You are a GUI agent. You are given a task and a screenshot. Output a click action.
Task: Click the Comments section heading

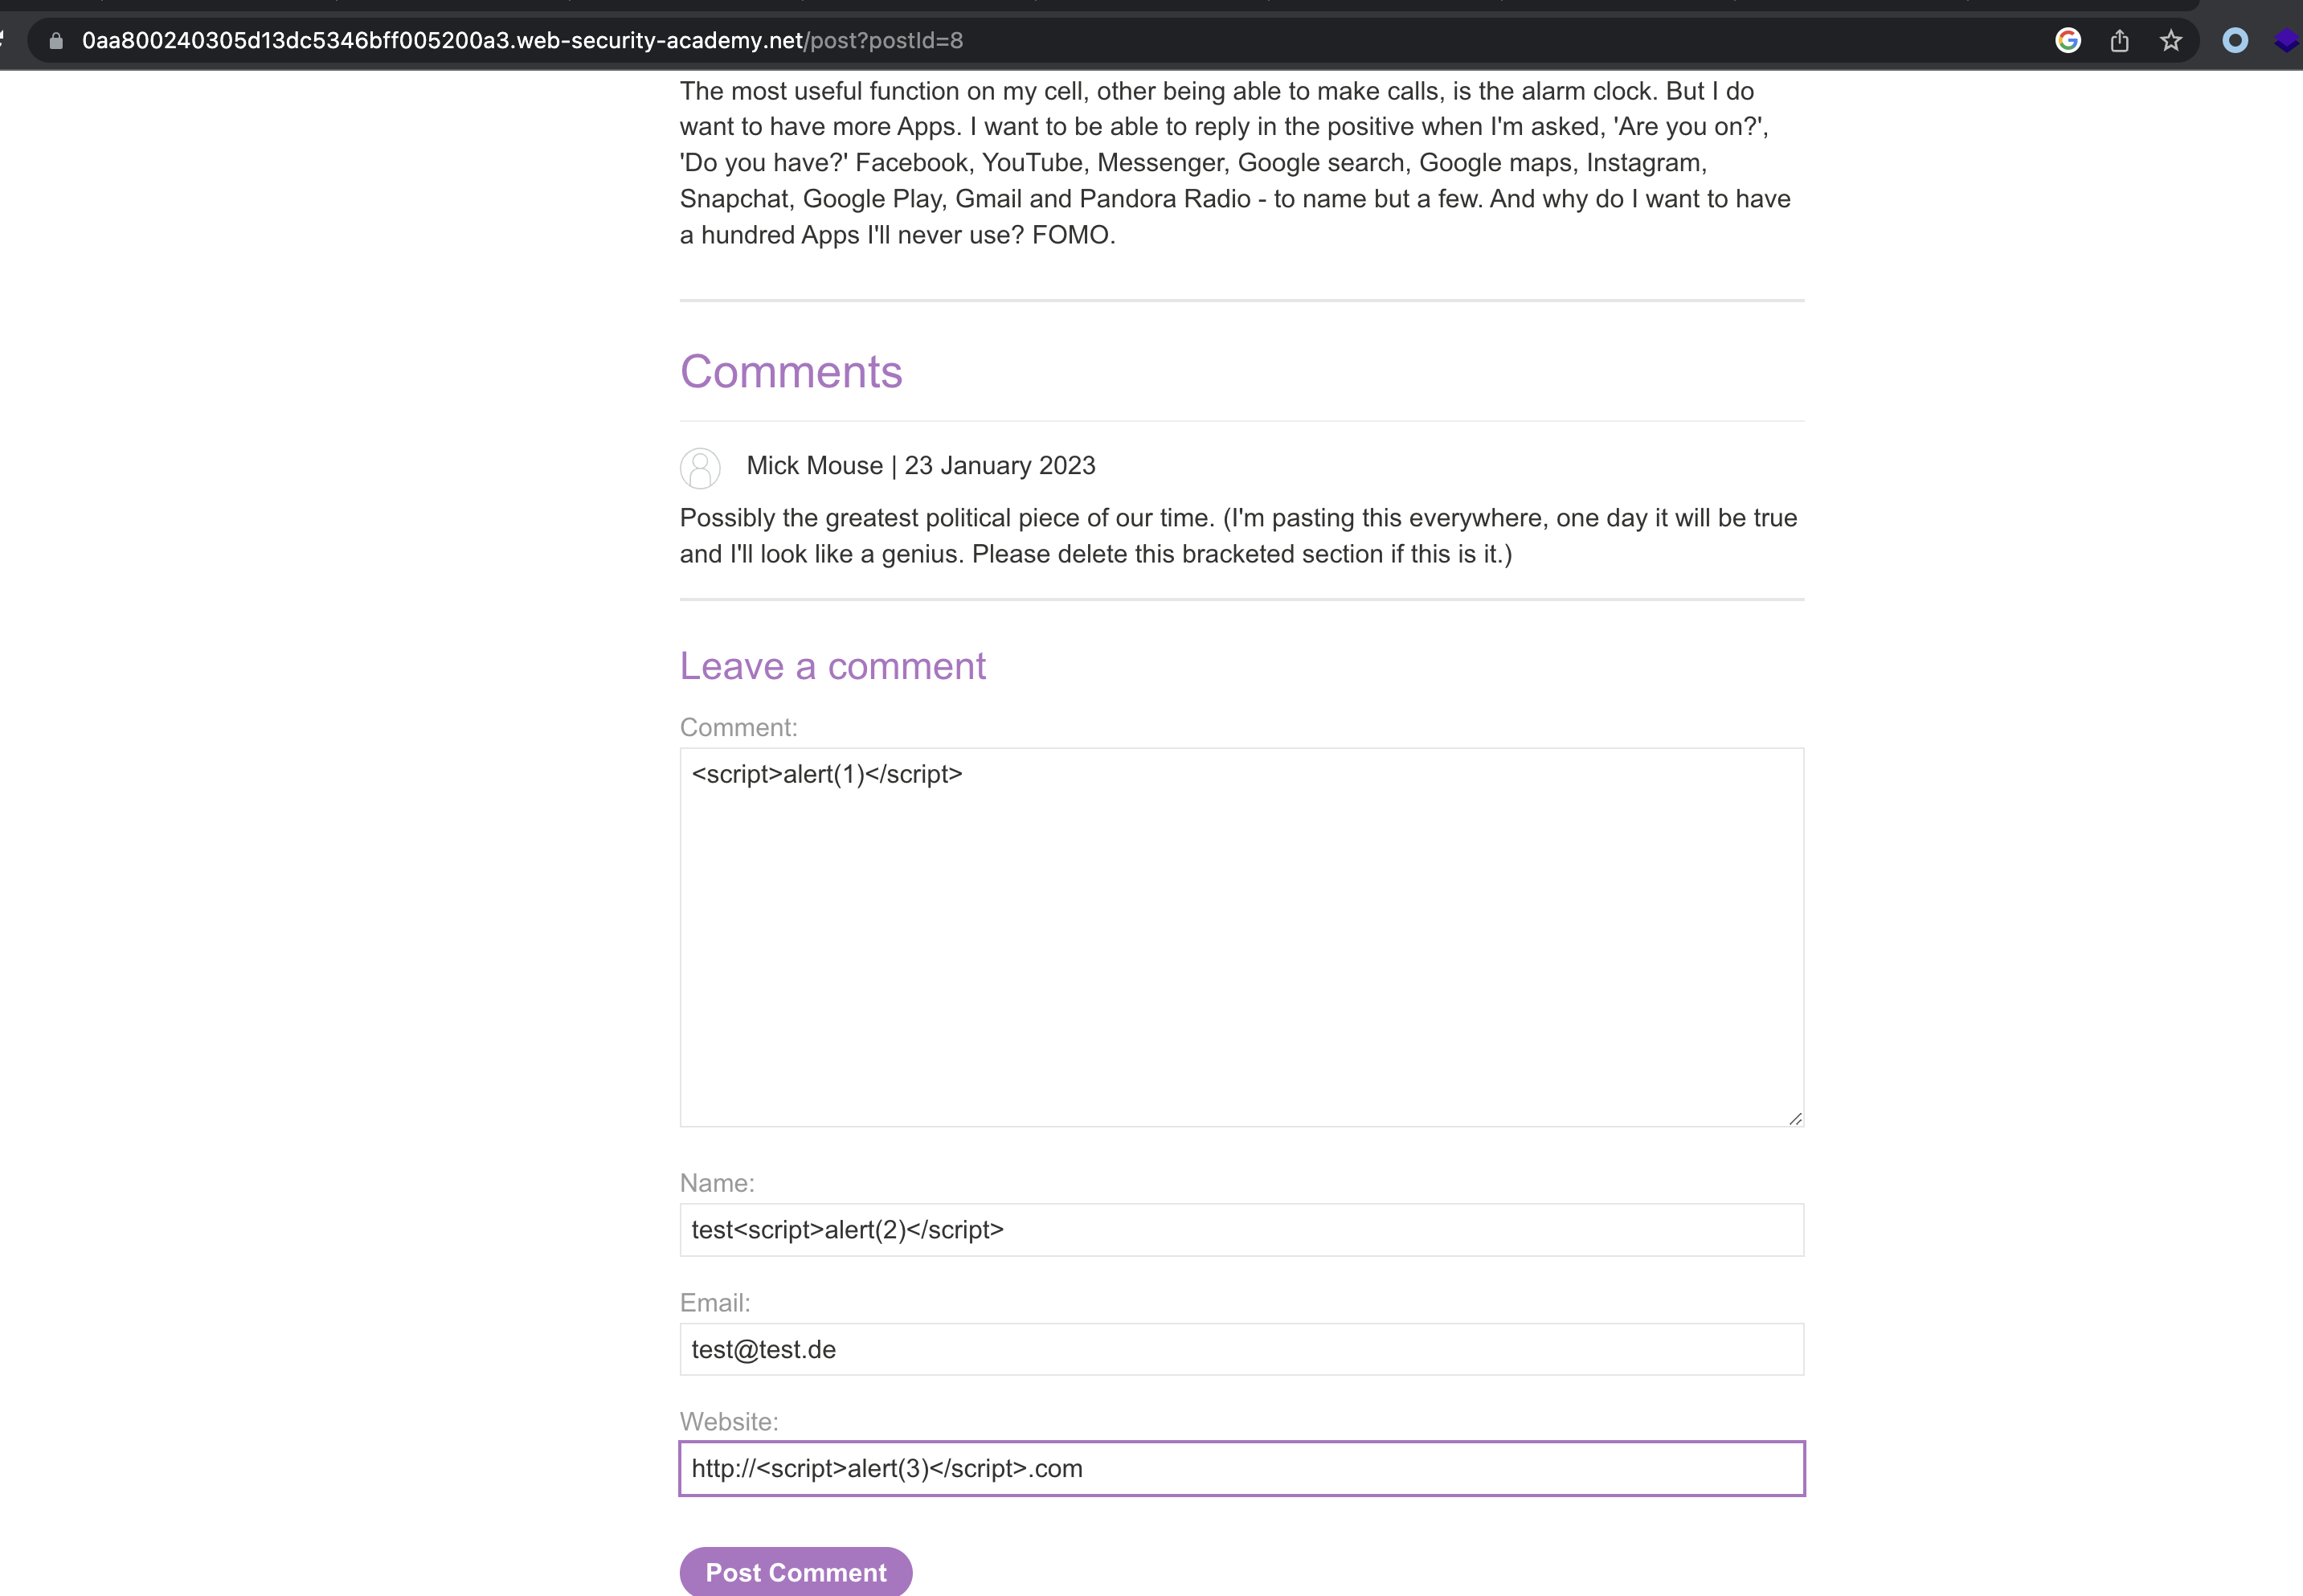(791, 372)
